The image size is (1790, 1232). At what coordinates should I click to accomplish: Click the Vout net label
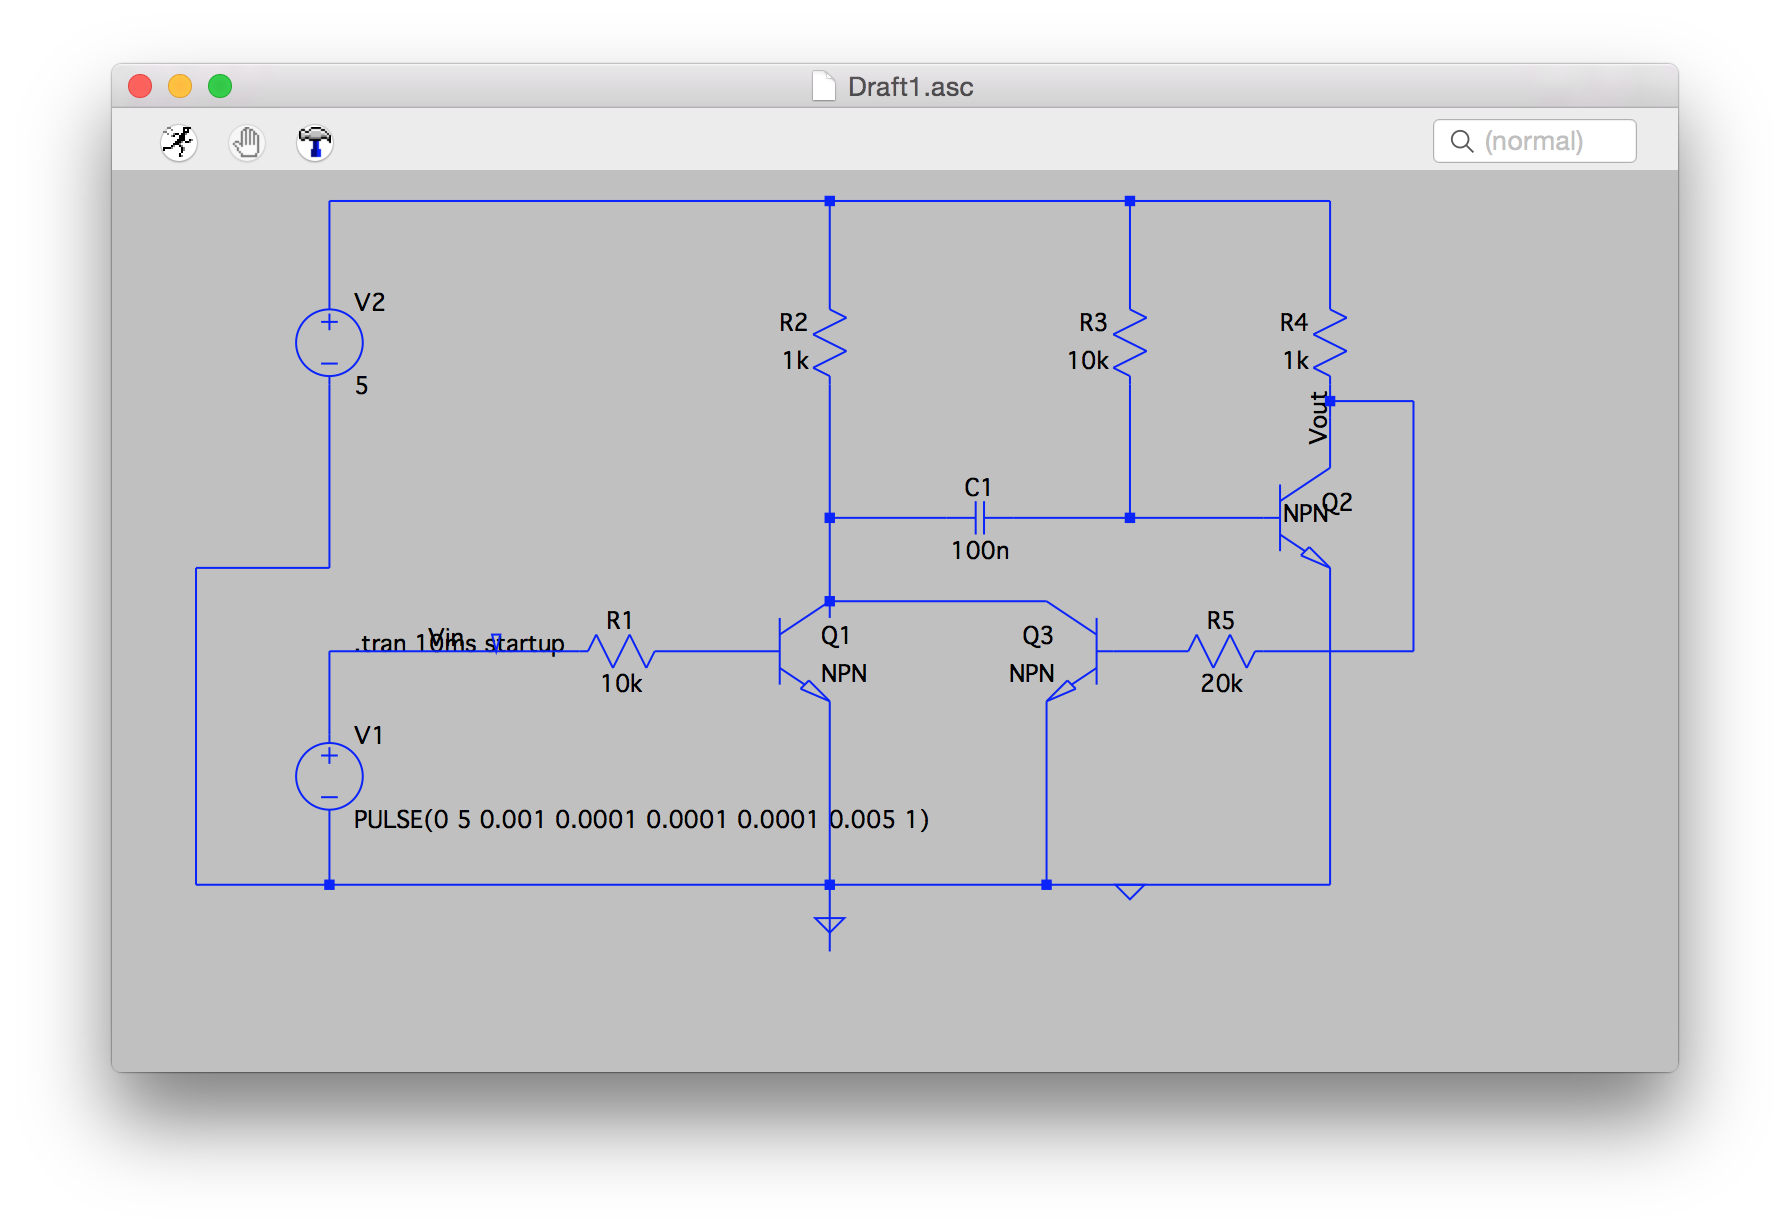(1319, 418)
